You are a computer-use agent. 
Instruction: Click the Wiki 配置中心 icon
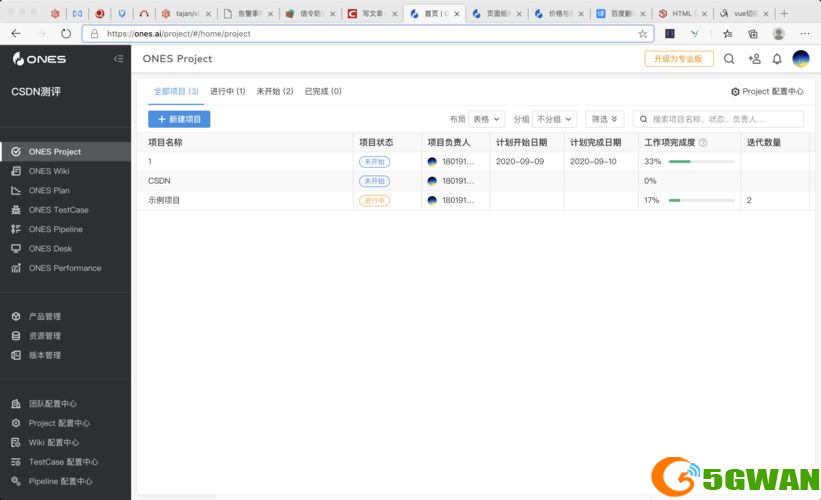[x=16, y=442]
